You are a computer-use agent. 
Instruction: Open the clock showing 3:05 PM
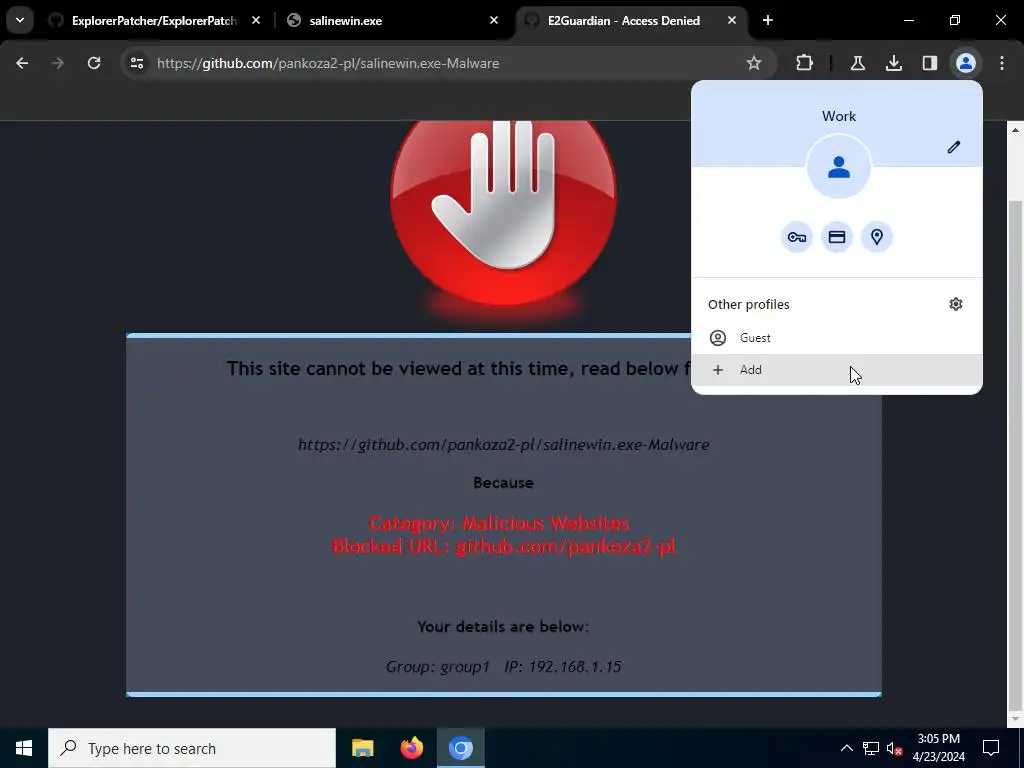[x=938, y=748]
